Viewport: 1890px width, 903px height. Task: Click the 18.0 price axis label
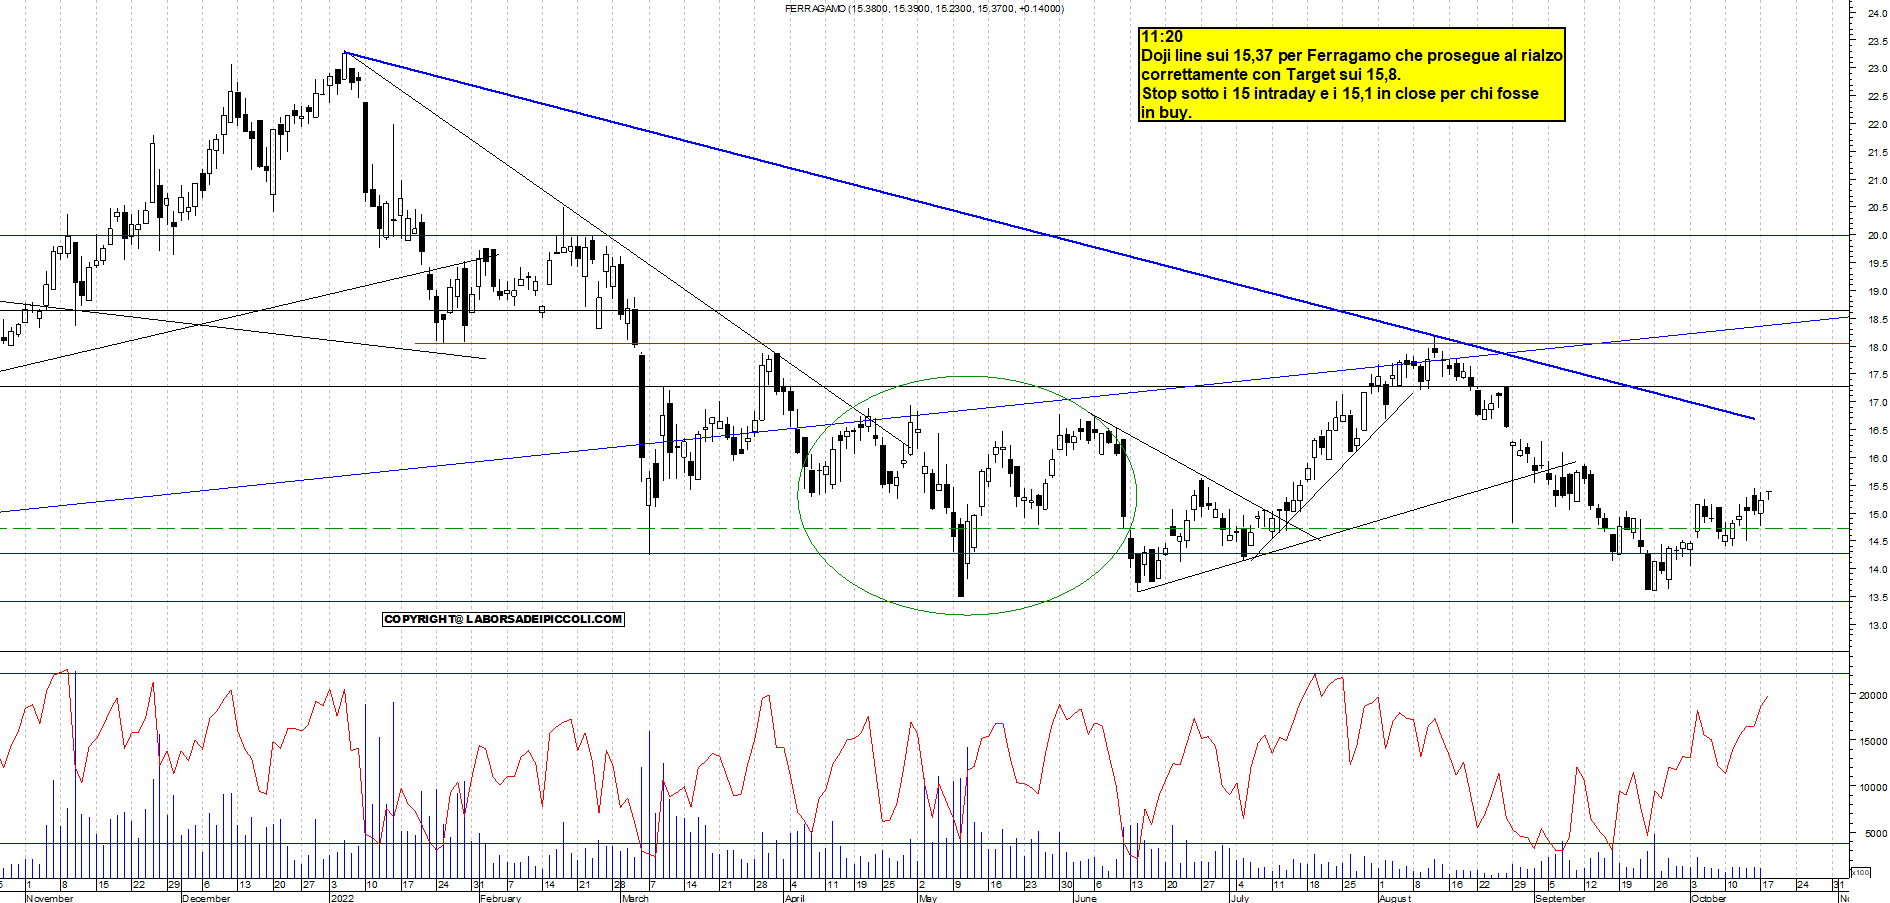[x=1877, y=348]
